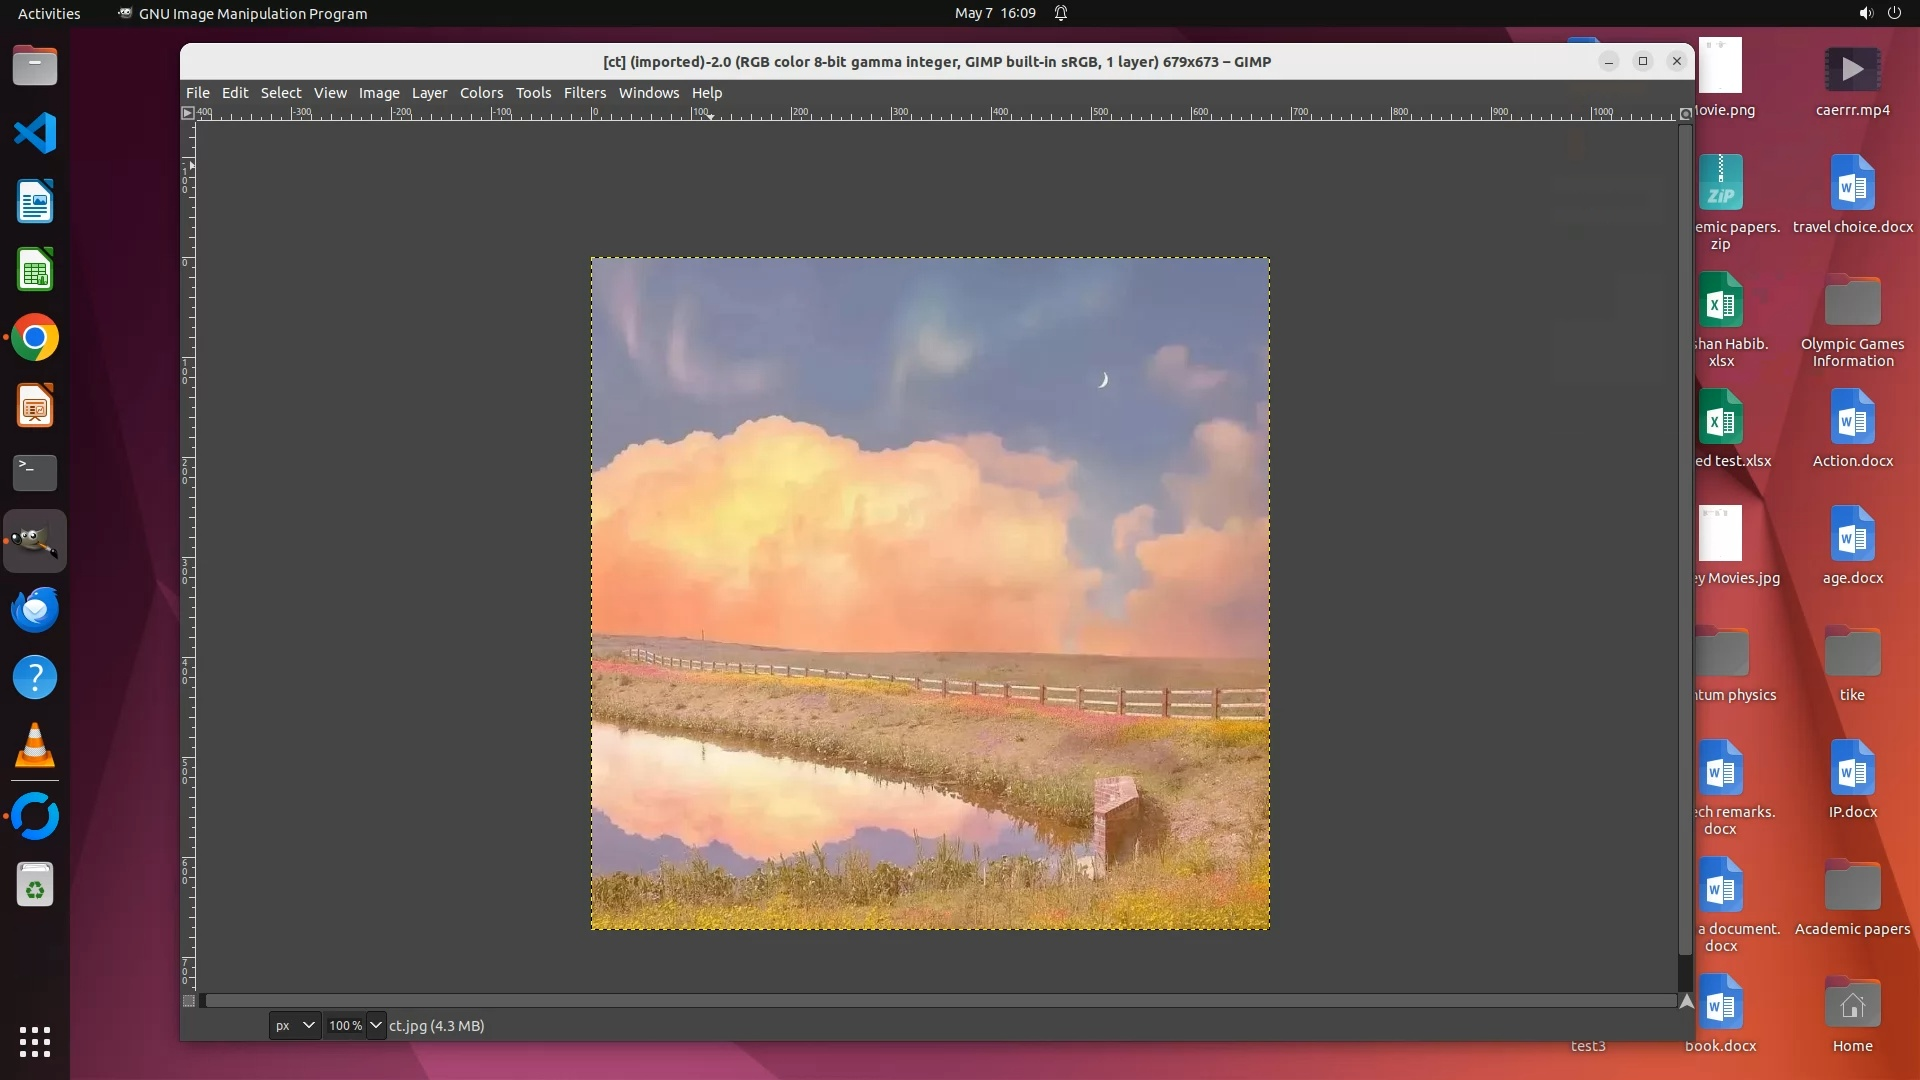Open the px unit dropdown
This screenshot has width=1920, height=1080.
click(x=295, y=1026)
